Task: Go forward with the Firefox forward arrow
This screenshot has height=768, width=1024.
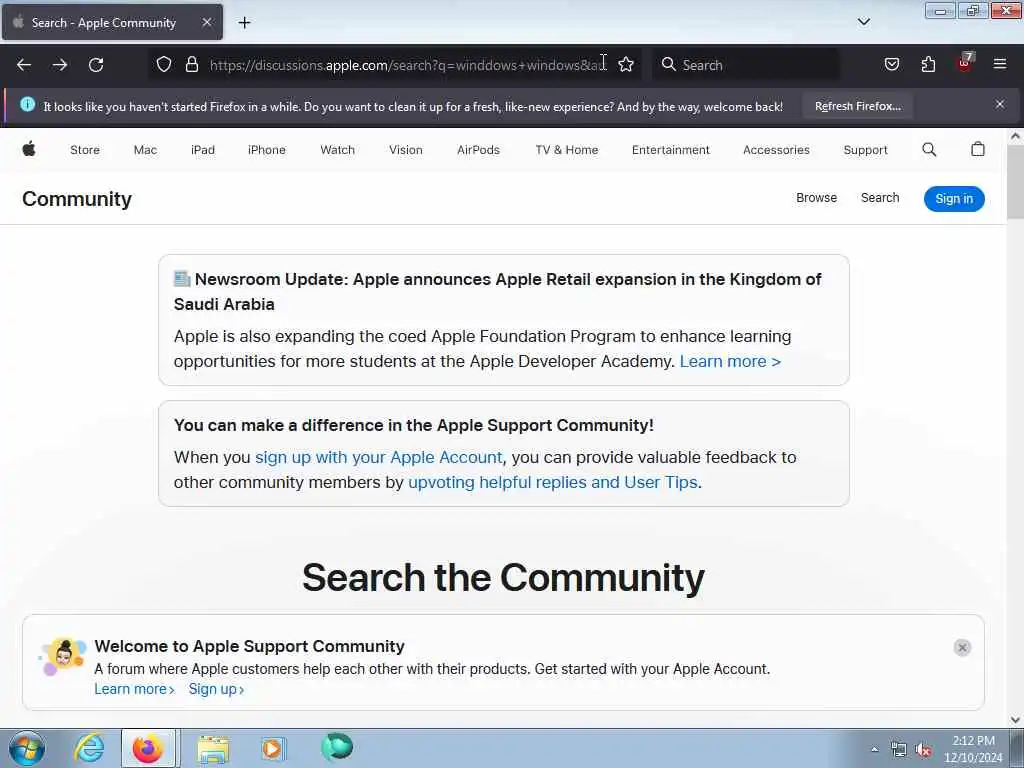Action: [60, 65]
